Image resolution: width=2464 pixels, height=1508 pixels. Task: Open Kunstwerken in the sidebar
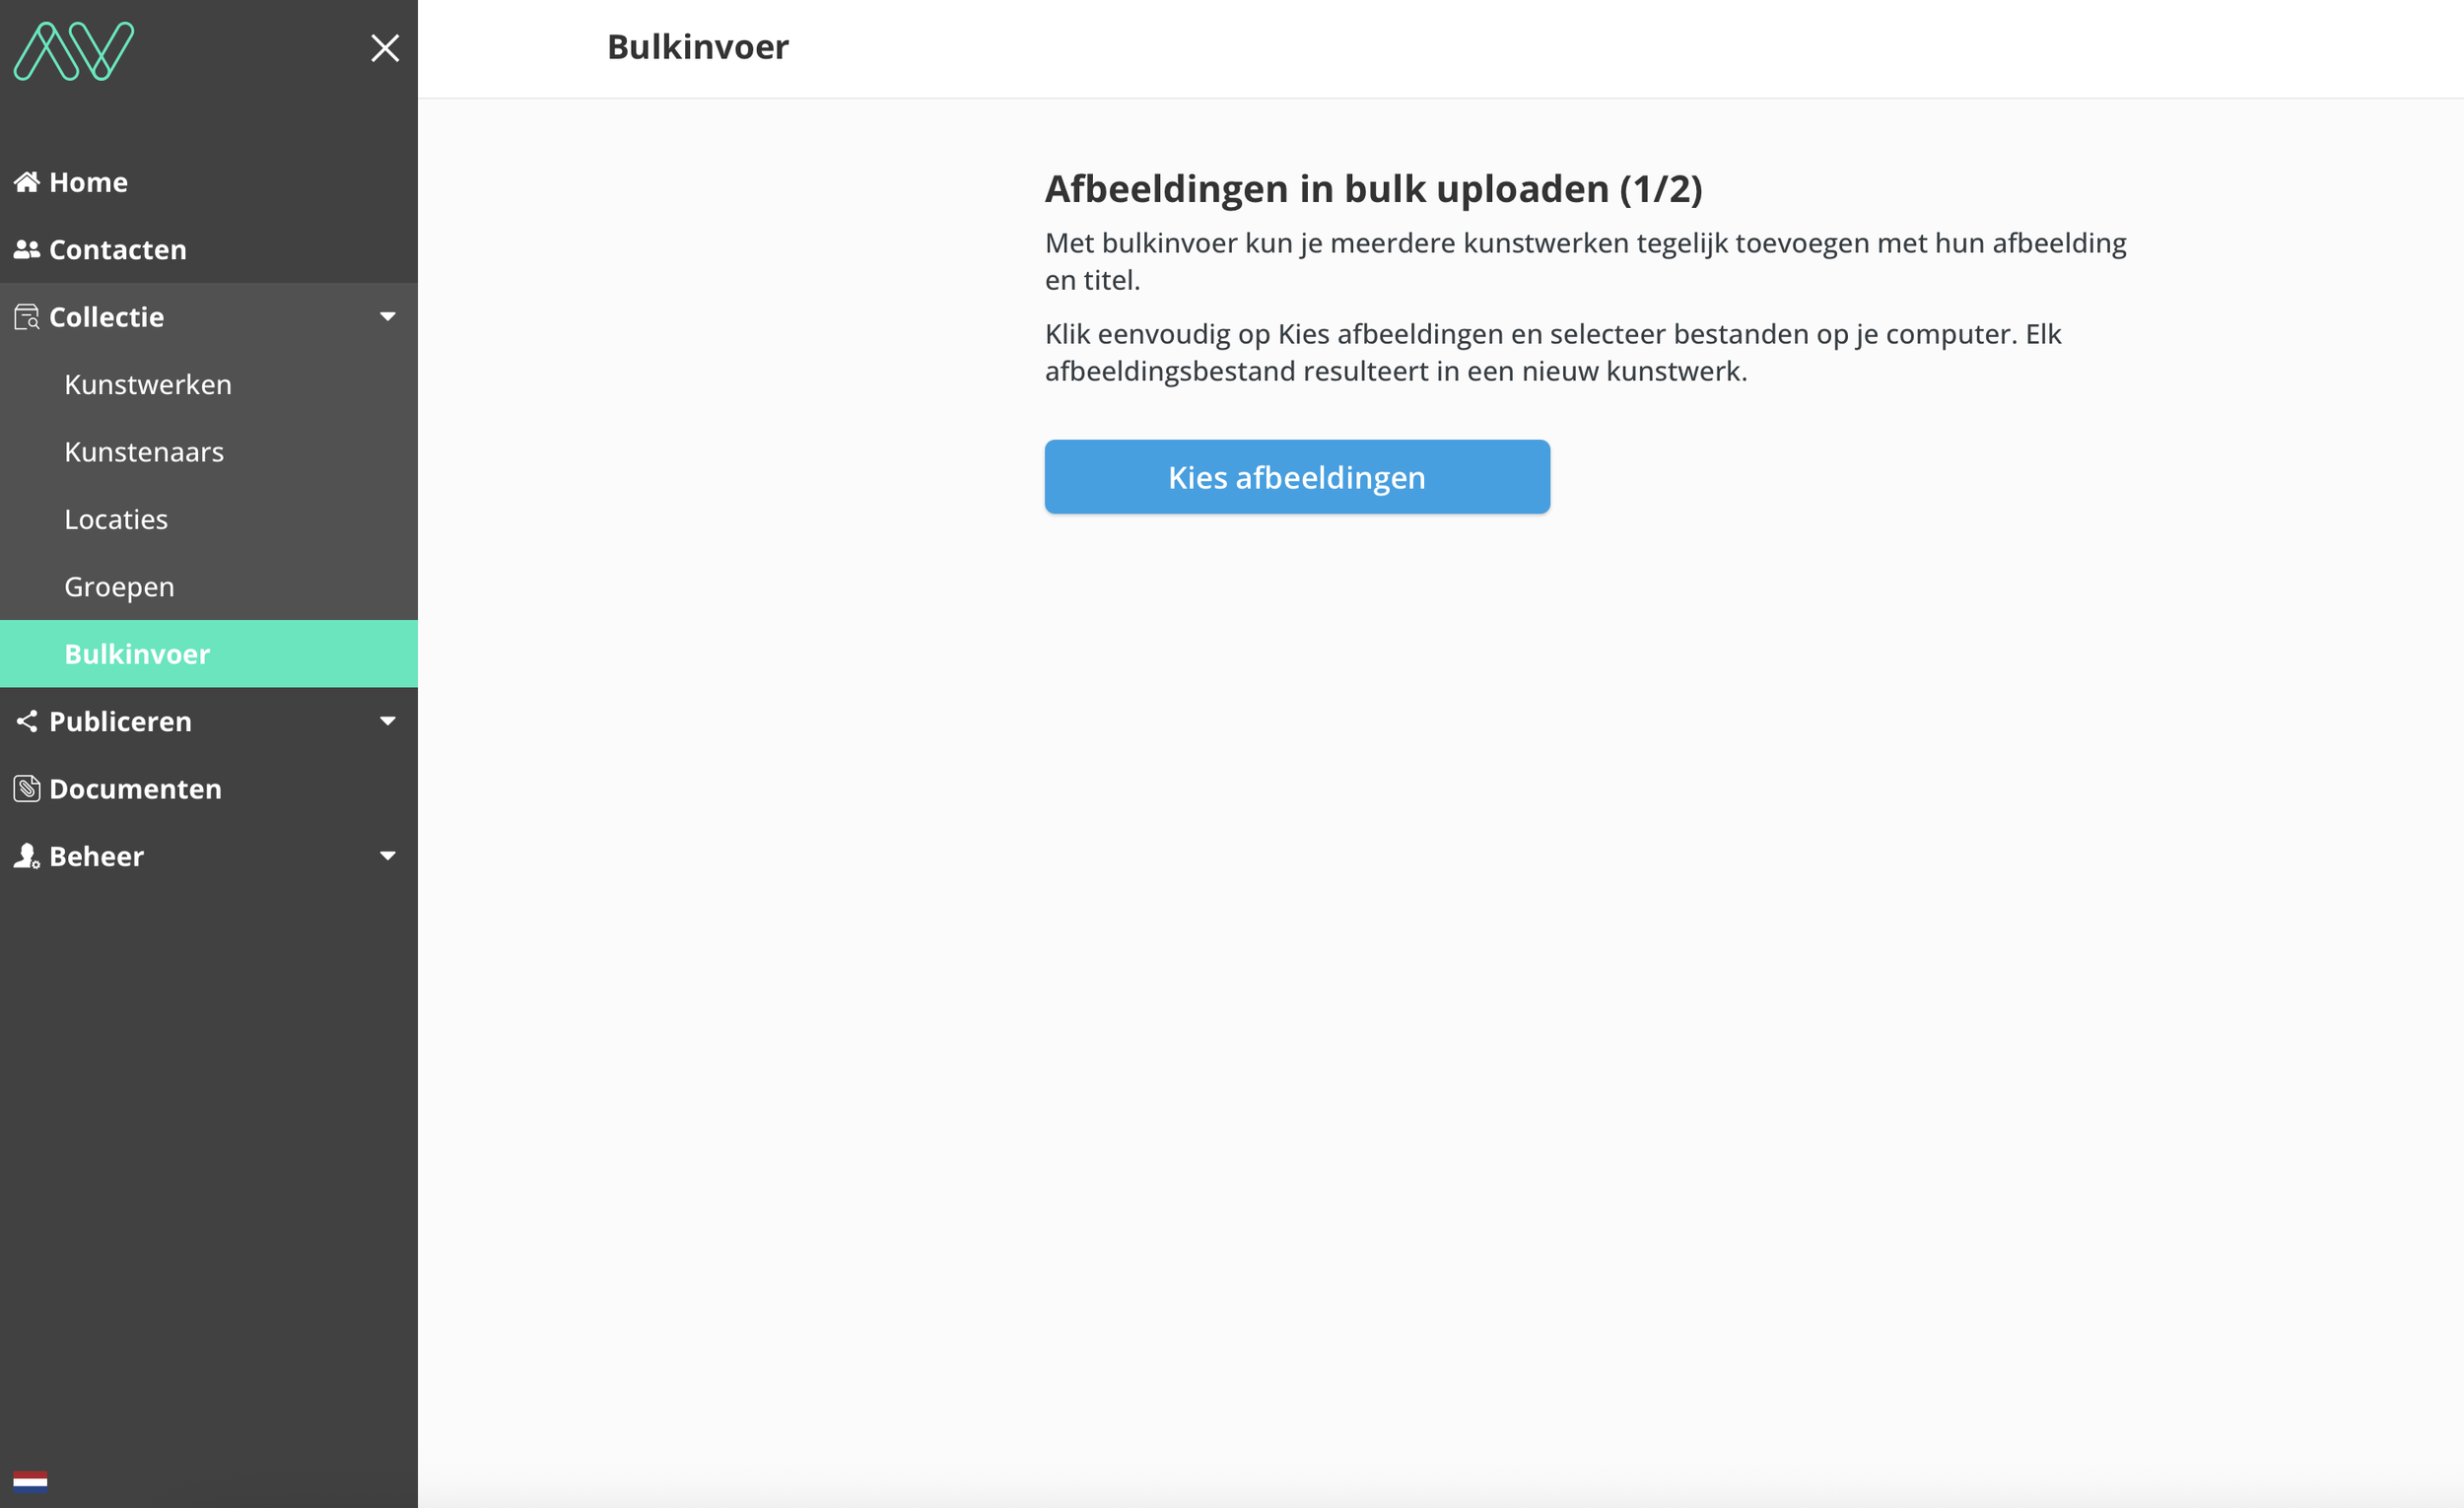point(148,384)
